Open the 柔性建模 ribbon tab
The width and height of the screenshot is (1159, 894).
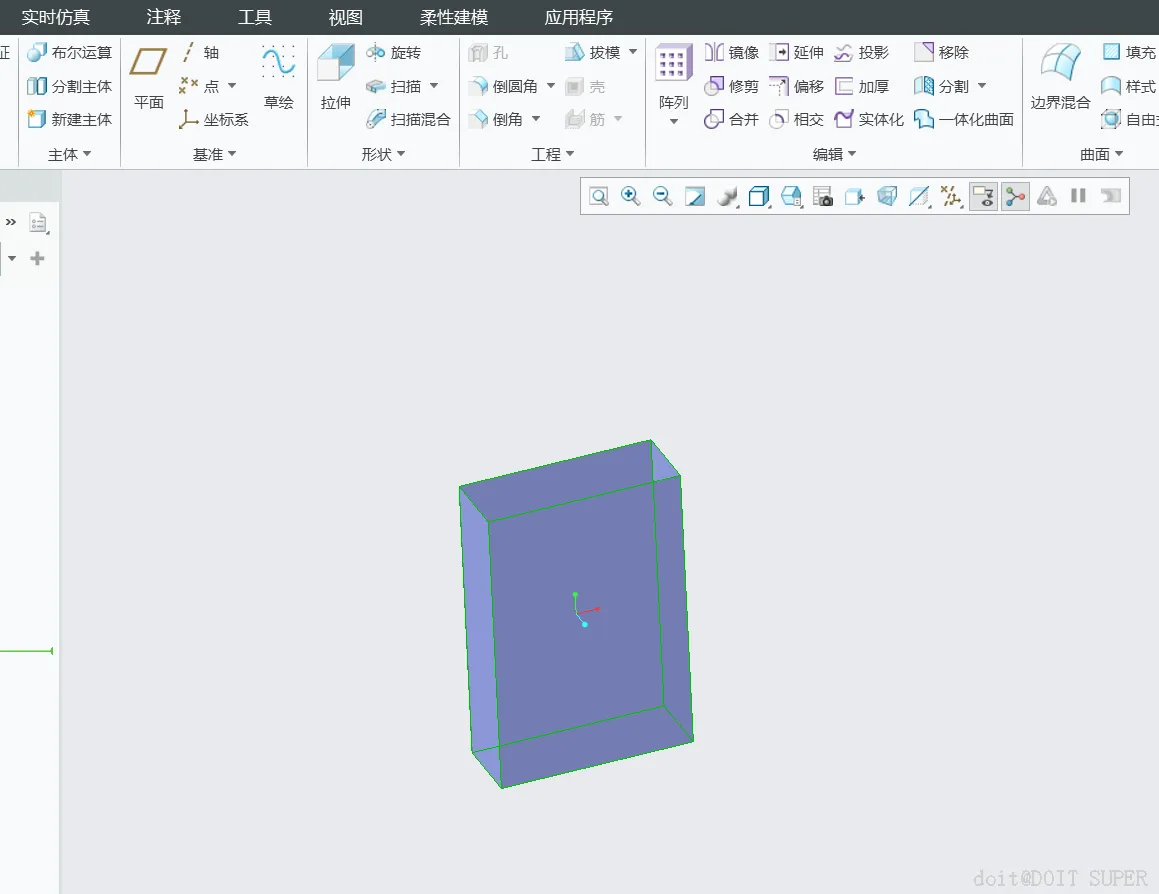point(454,17)
